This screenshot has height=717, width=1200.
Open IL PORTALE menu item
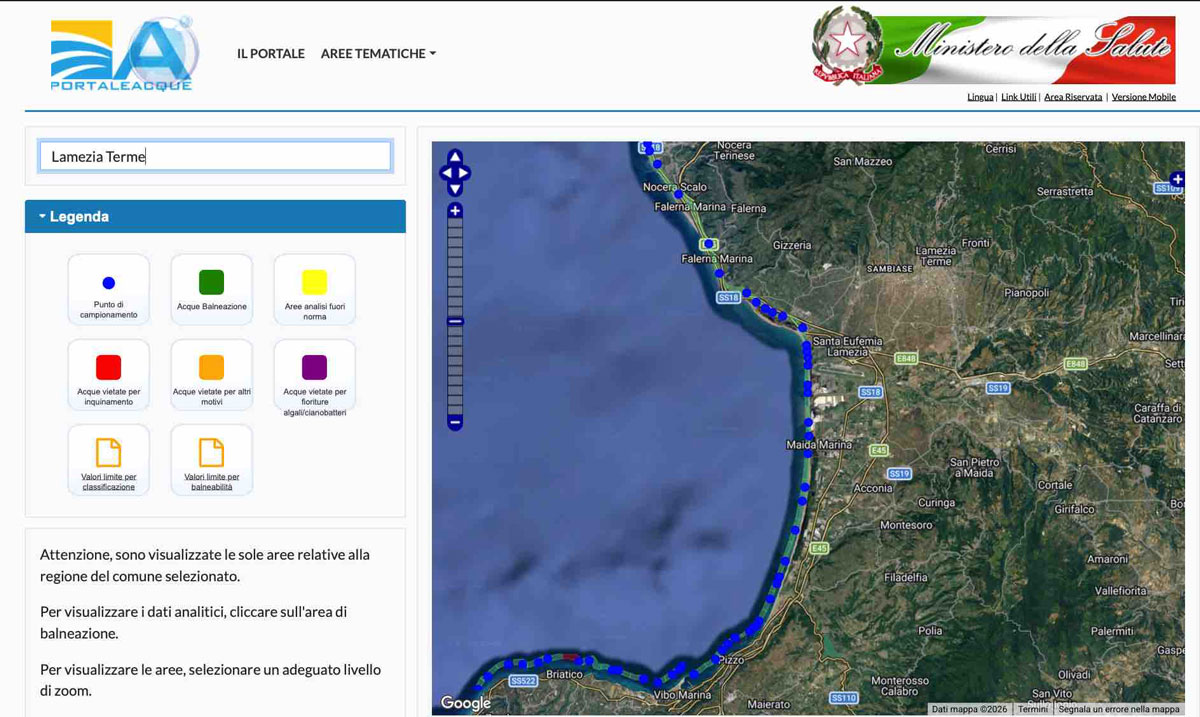click(x=271, y=54)
